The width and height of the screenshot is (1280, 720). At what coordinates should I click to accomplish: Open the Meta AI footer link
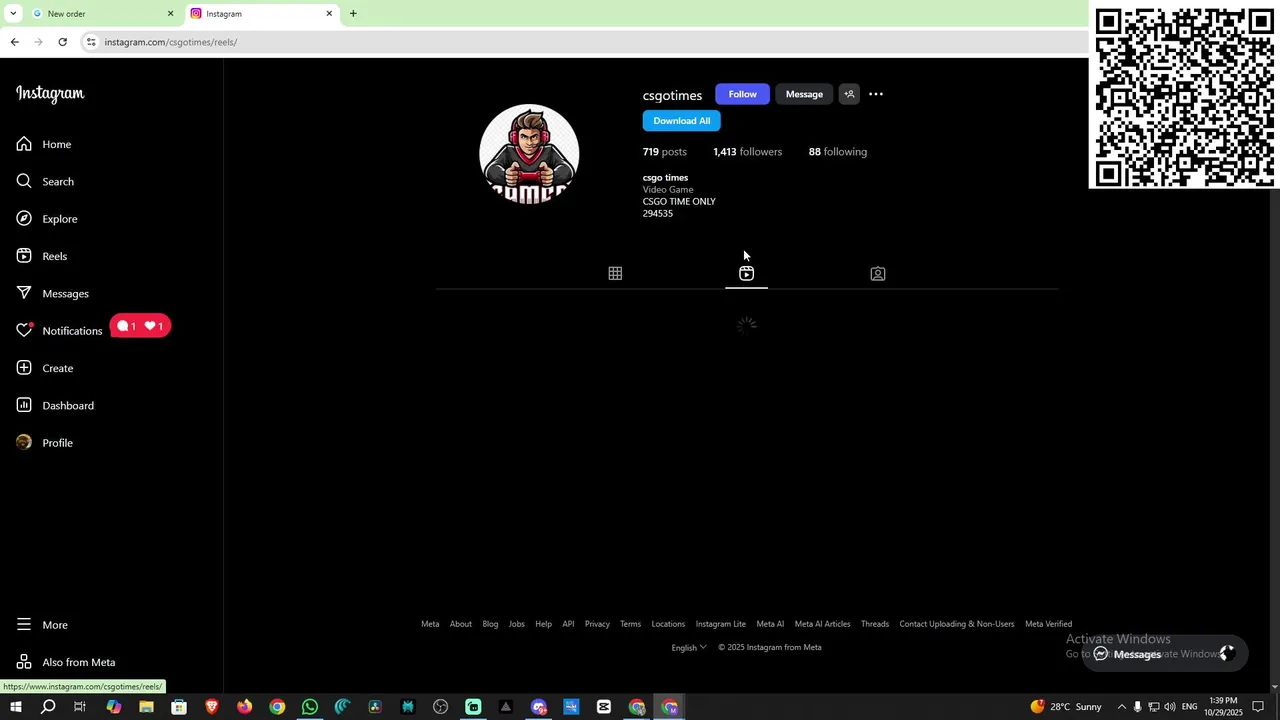tap(770, 624)
